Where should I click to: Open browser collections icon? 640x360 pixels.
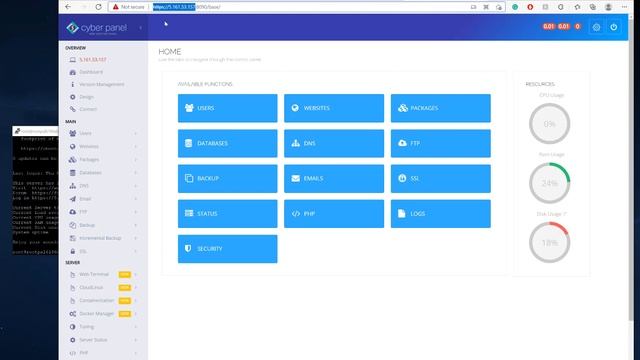tap(593, 7)
